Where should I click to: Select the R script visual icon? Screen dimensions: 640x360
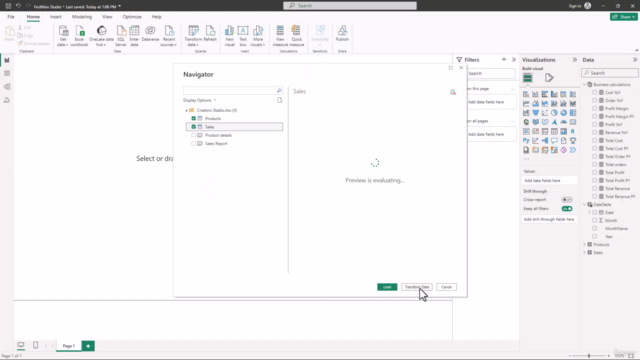click(573, 131)
